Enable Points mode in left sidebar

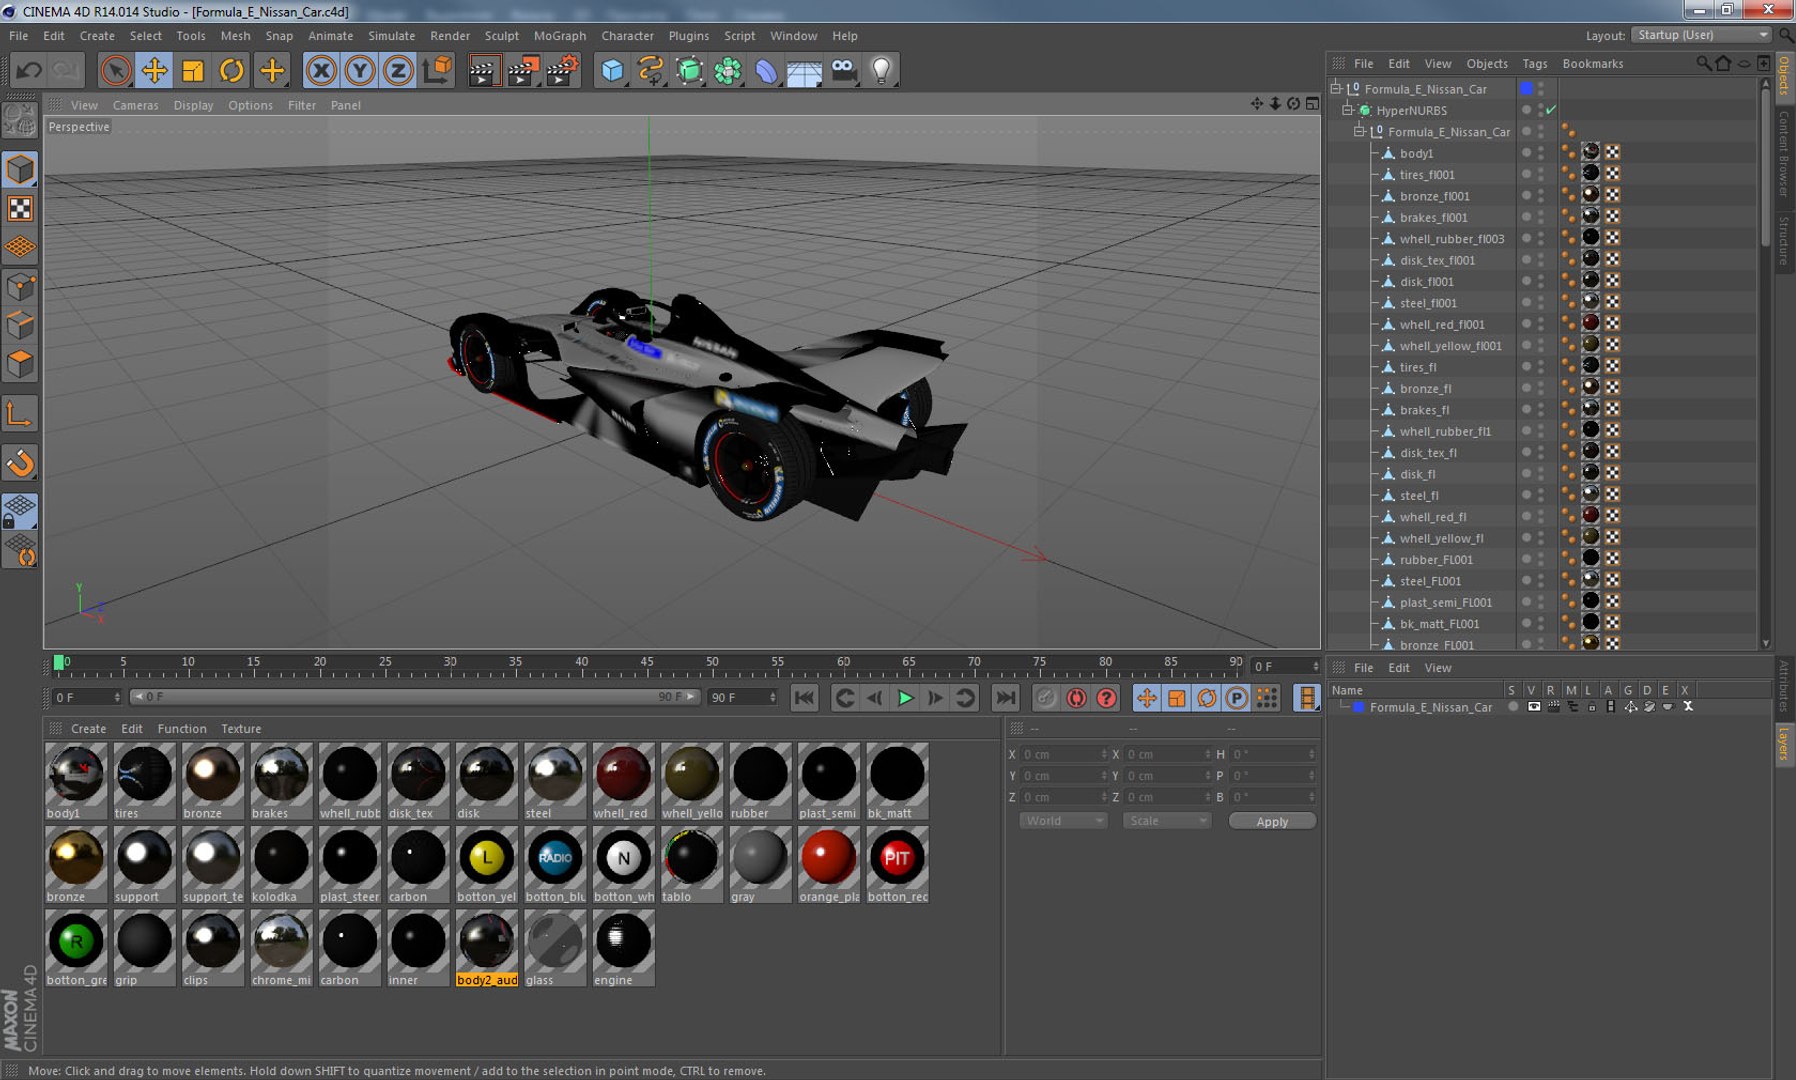click(x=20, y=287)
